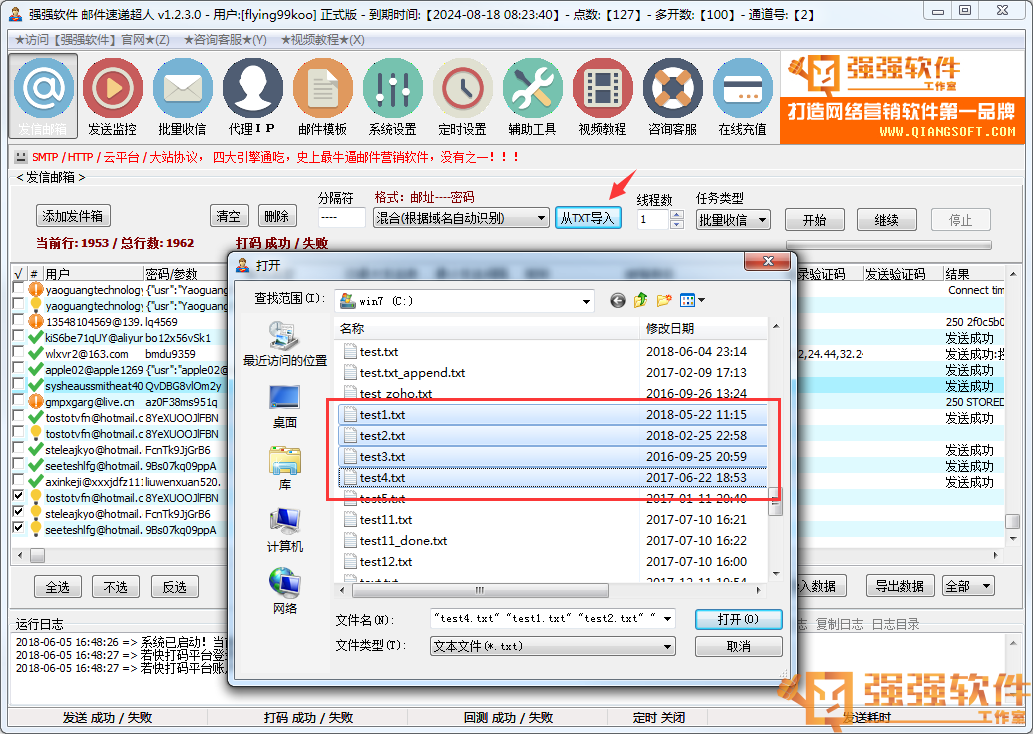The height and width of the screenshot is (734, 1033).
Task: Go up one folder level in dialog
Action: pyautogui.click(x=640, y=301)
